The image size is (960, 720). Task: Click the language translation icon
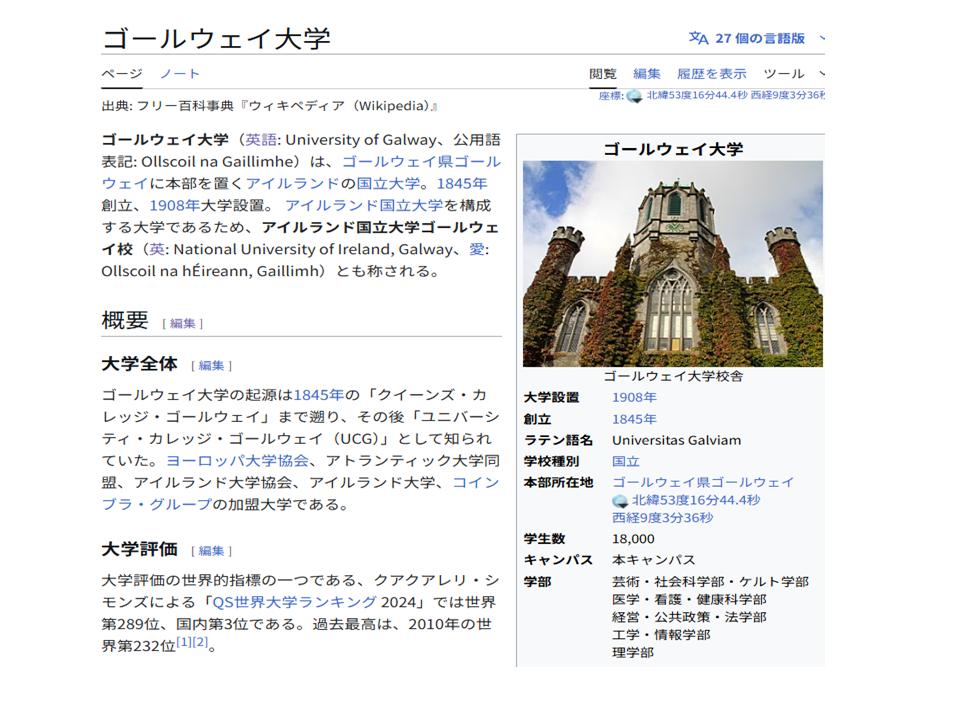[x=698, y=38]
